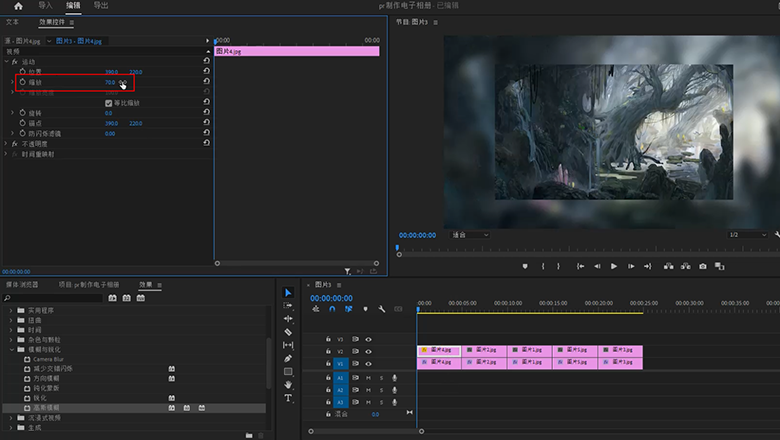This screenshot has height=440, width=780.
Task: Click Mark In bracket button
Action: (x=543, y=266)
